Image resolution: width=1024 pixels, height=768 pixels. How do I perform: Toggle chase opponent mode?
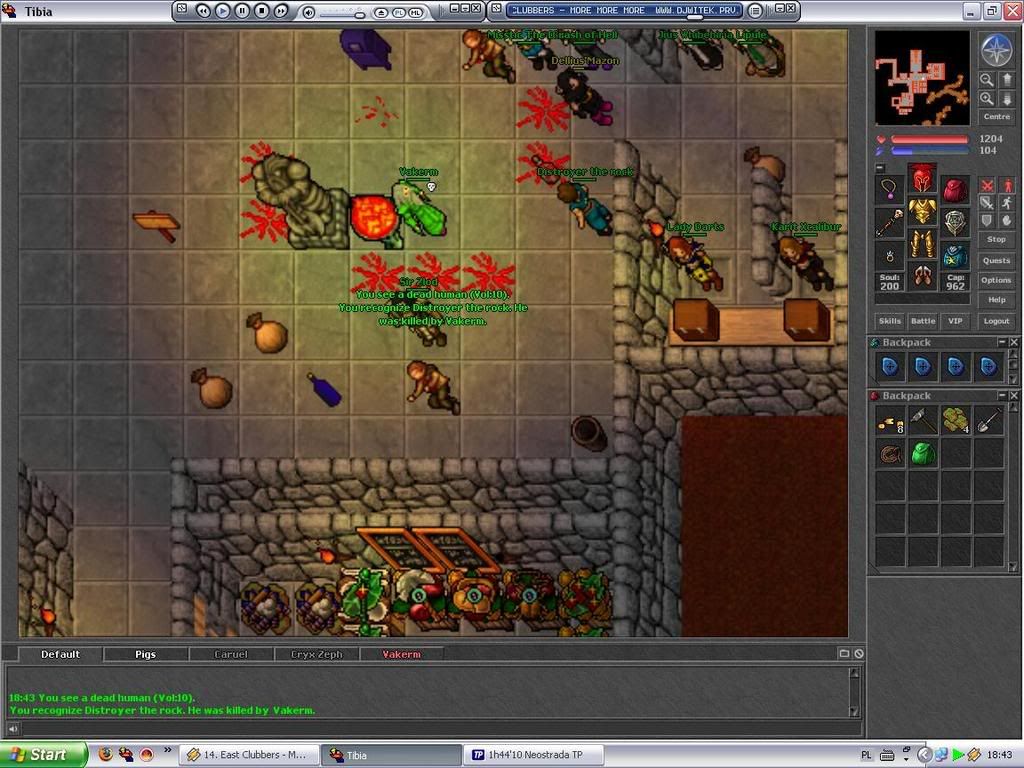click(x=1007, y=203)
